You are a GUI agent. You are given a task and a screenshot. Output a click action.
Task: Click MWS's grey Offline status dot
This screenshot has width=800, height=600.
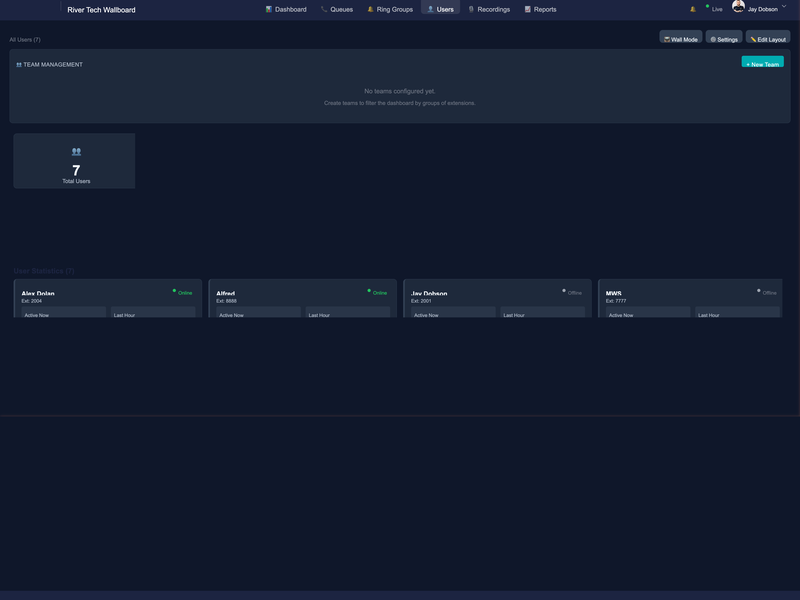(x=759, y=291)
